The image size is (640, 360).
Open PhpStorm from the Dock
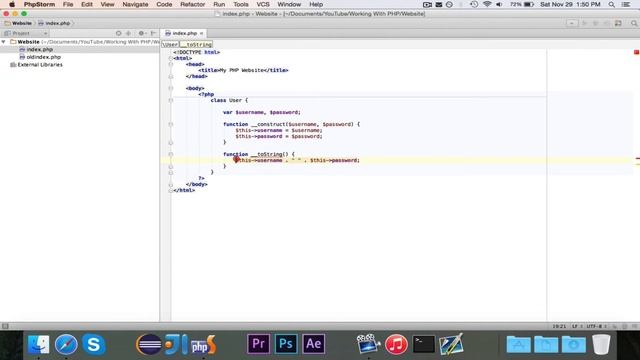[x=203, y=344]
